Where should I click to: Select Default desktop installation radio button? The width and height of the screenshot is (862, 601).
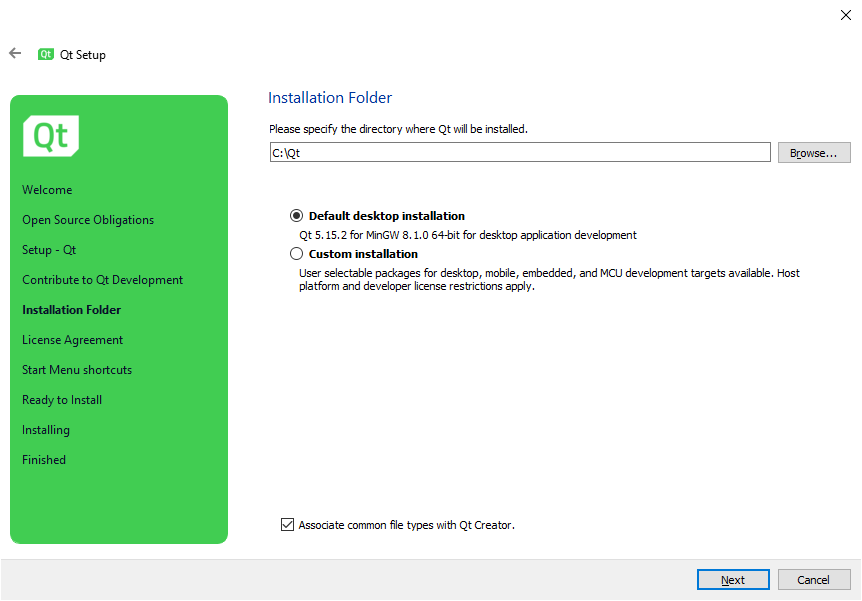296,216
